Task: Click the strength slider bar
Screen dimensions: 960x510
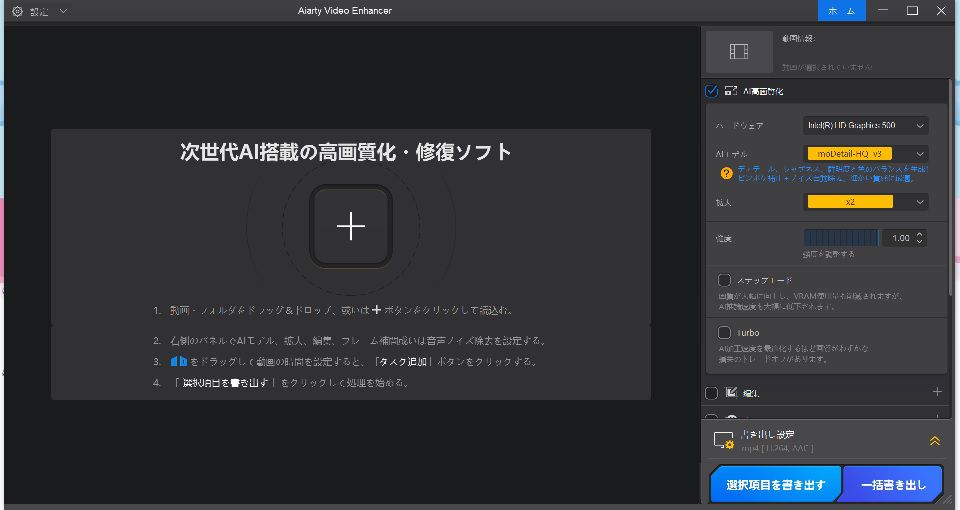Action: point(841,238)
